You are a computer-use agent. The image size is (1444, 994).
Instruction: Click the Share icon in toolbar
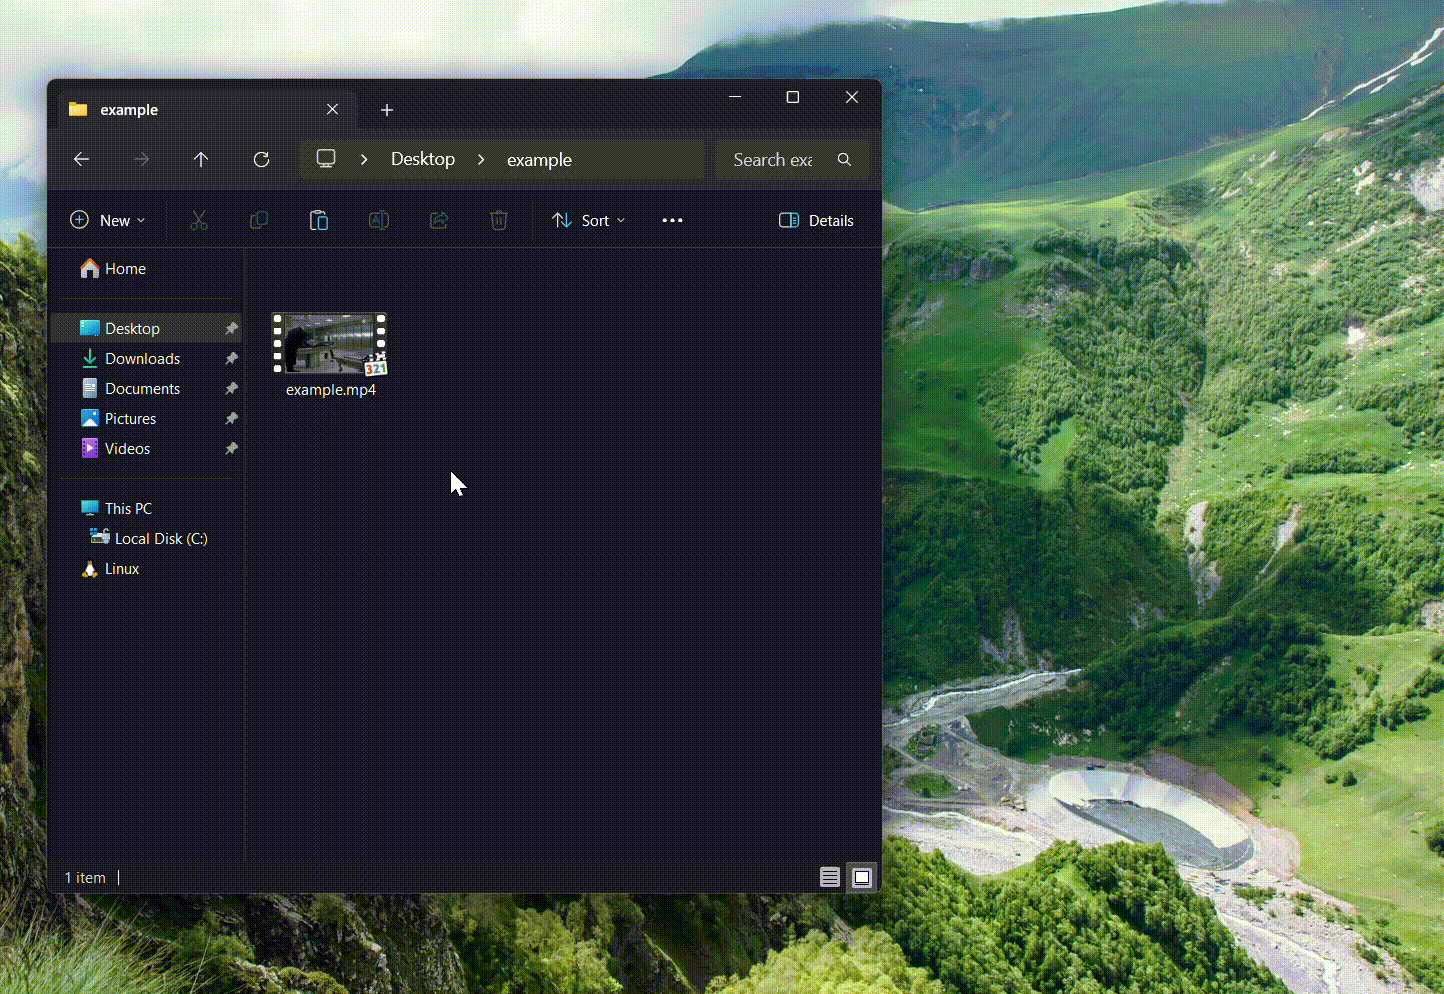[x=439, y=220]
